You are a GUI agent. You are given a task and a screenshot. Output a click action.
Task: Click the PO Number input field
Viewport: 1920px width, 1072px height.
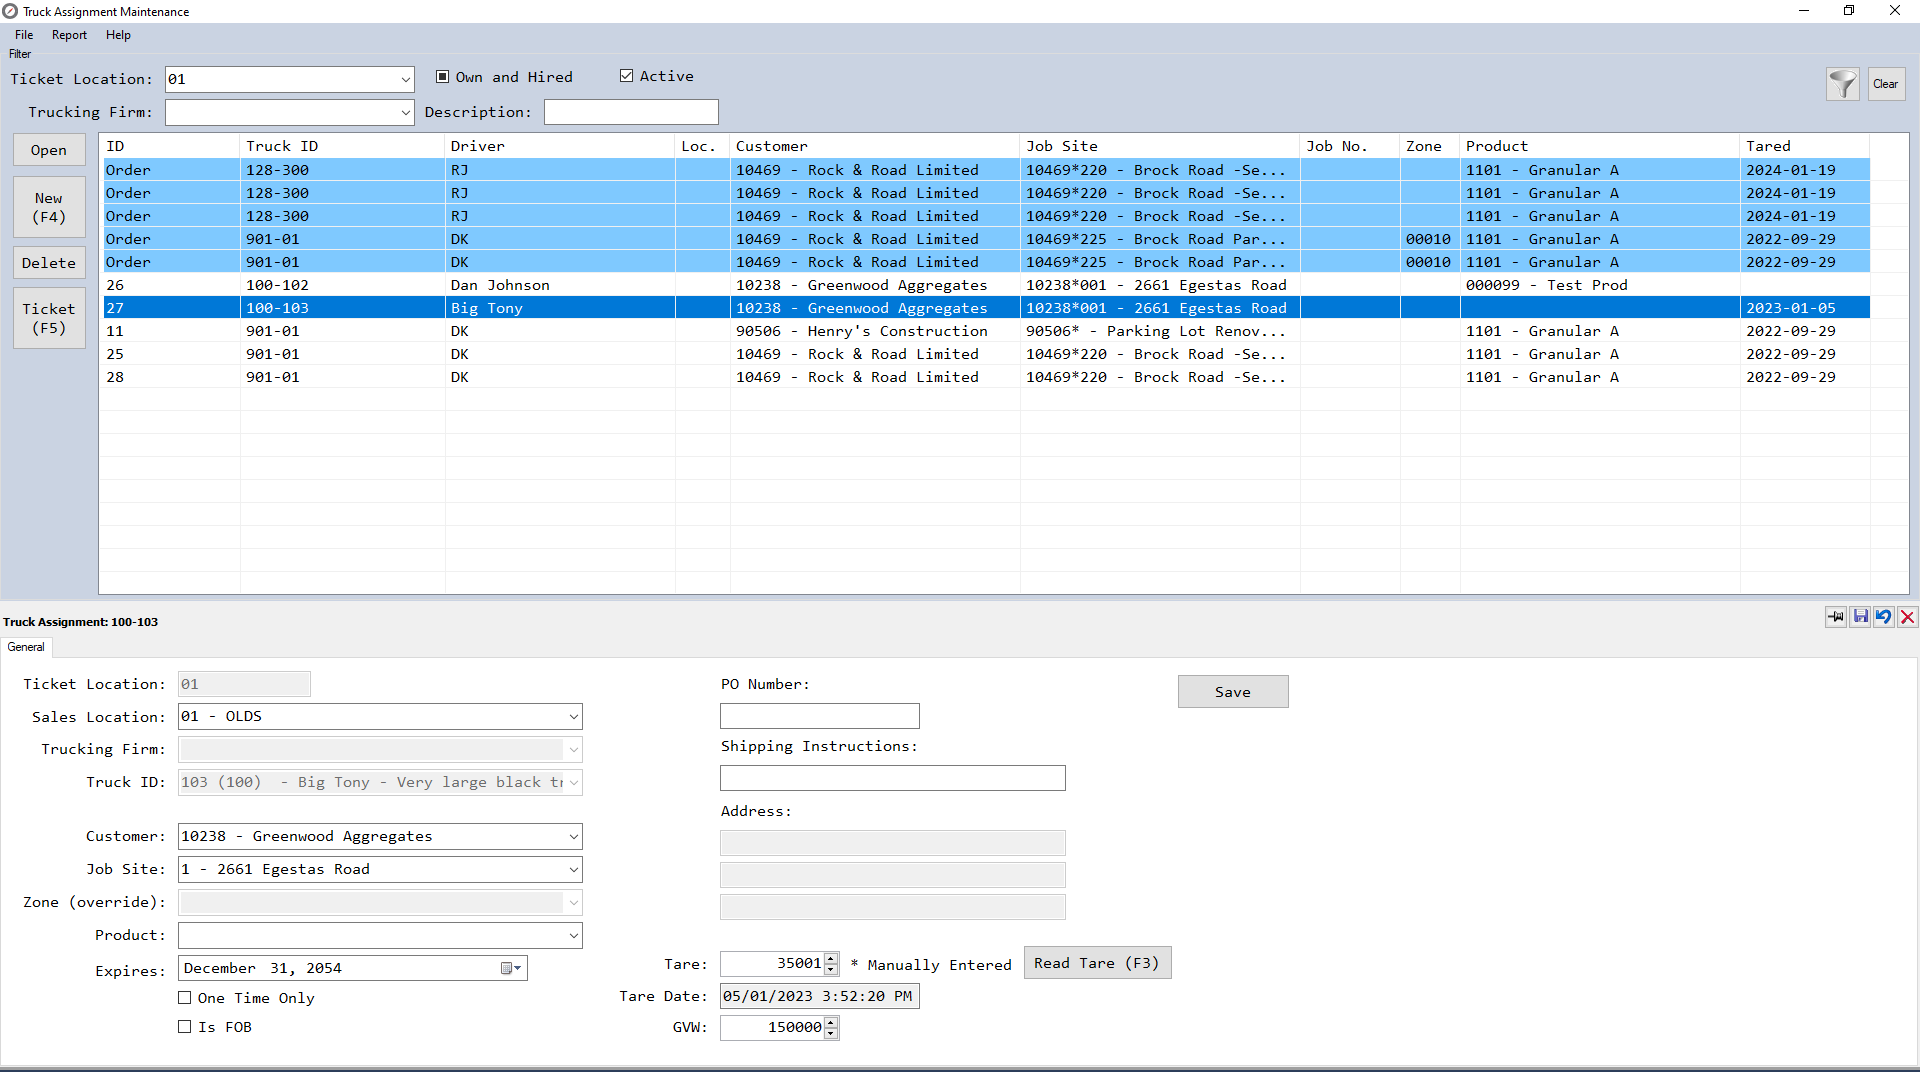pos(820,716)
